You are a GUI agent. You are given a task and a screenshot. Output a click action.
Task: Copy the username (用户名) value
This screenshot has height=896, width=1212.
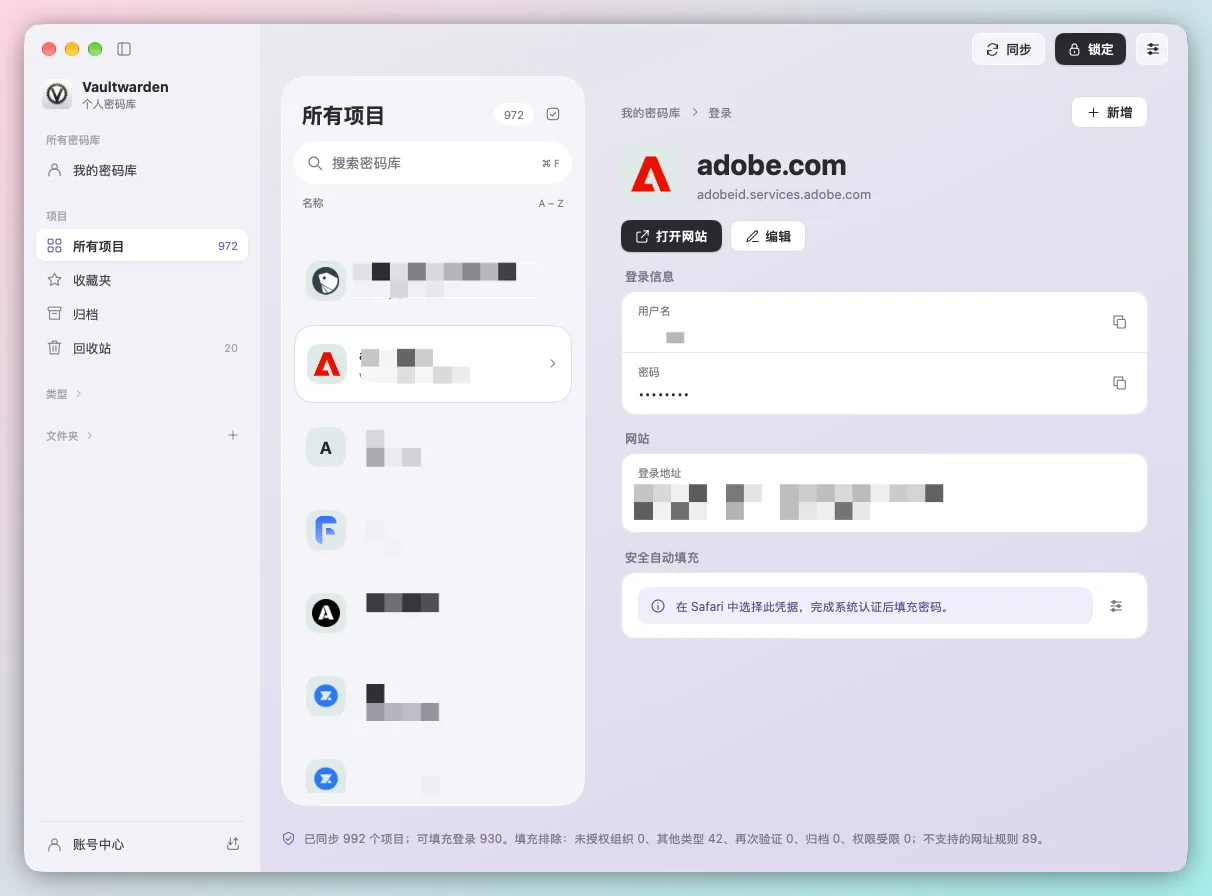click(x=1120, y=322)
